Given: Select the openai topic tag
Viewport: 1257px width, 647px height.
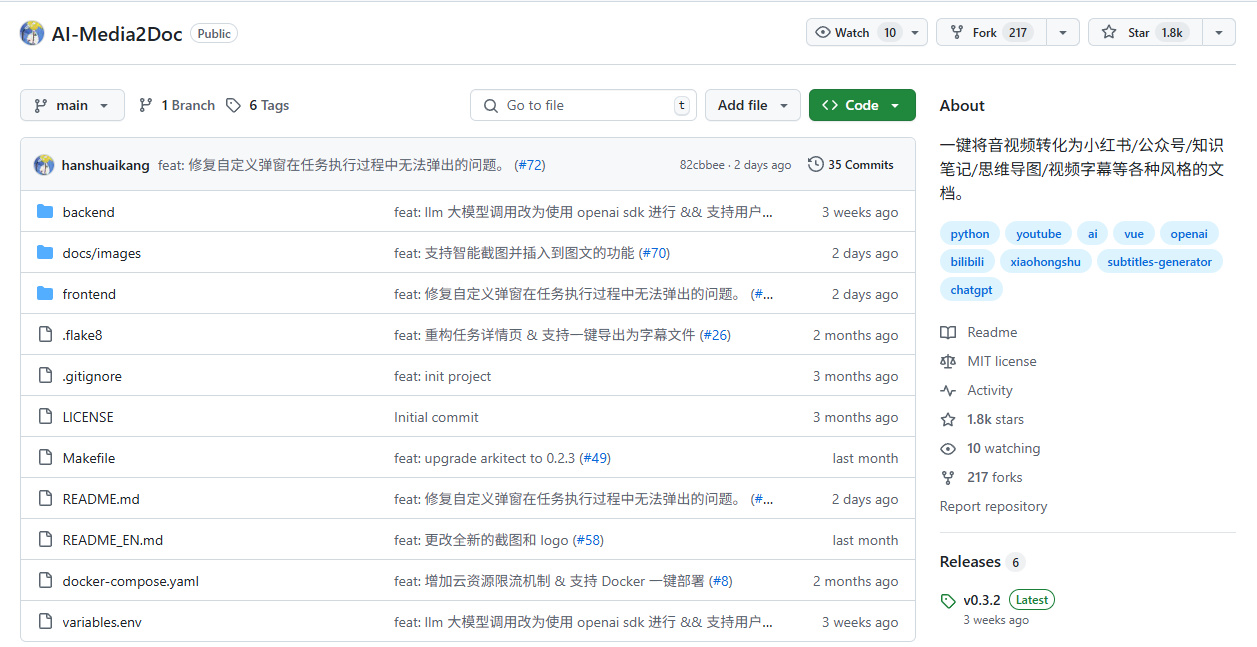Looking at the screenshot, I should click(x=1189, y=233).
